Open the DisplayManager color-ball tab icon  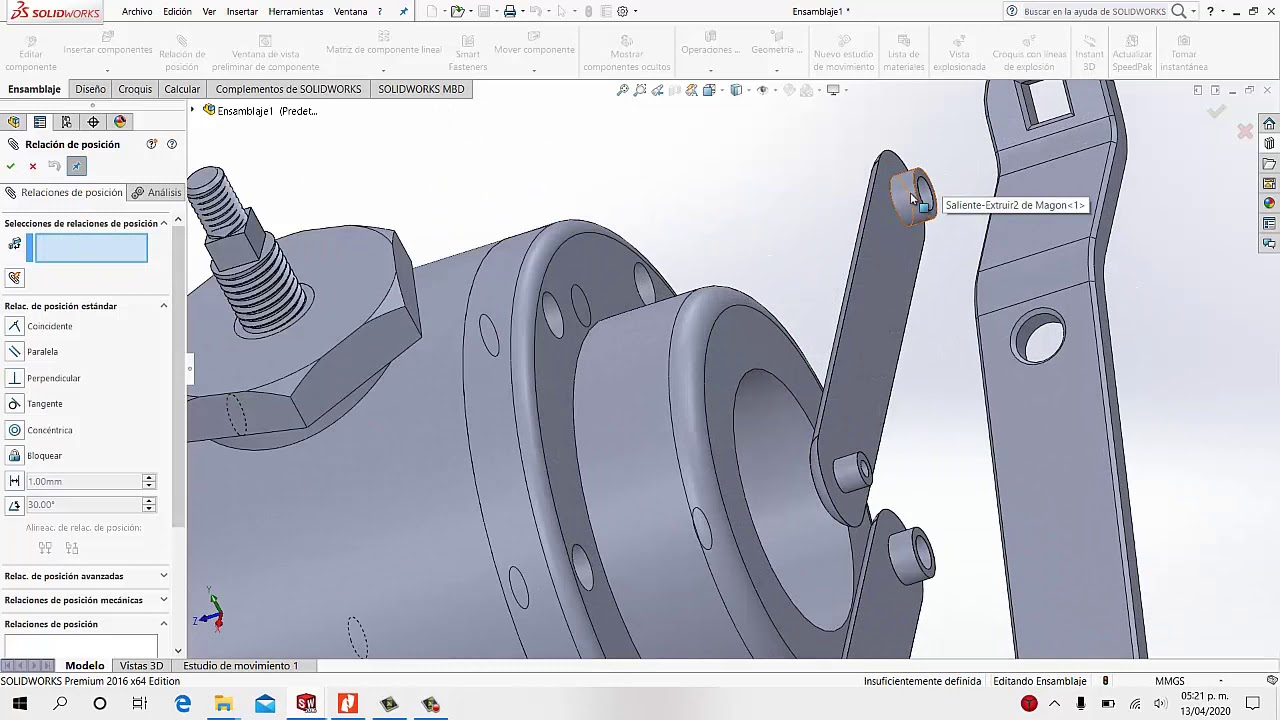(x=120, y=122)
